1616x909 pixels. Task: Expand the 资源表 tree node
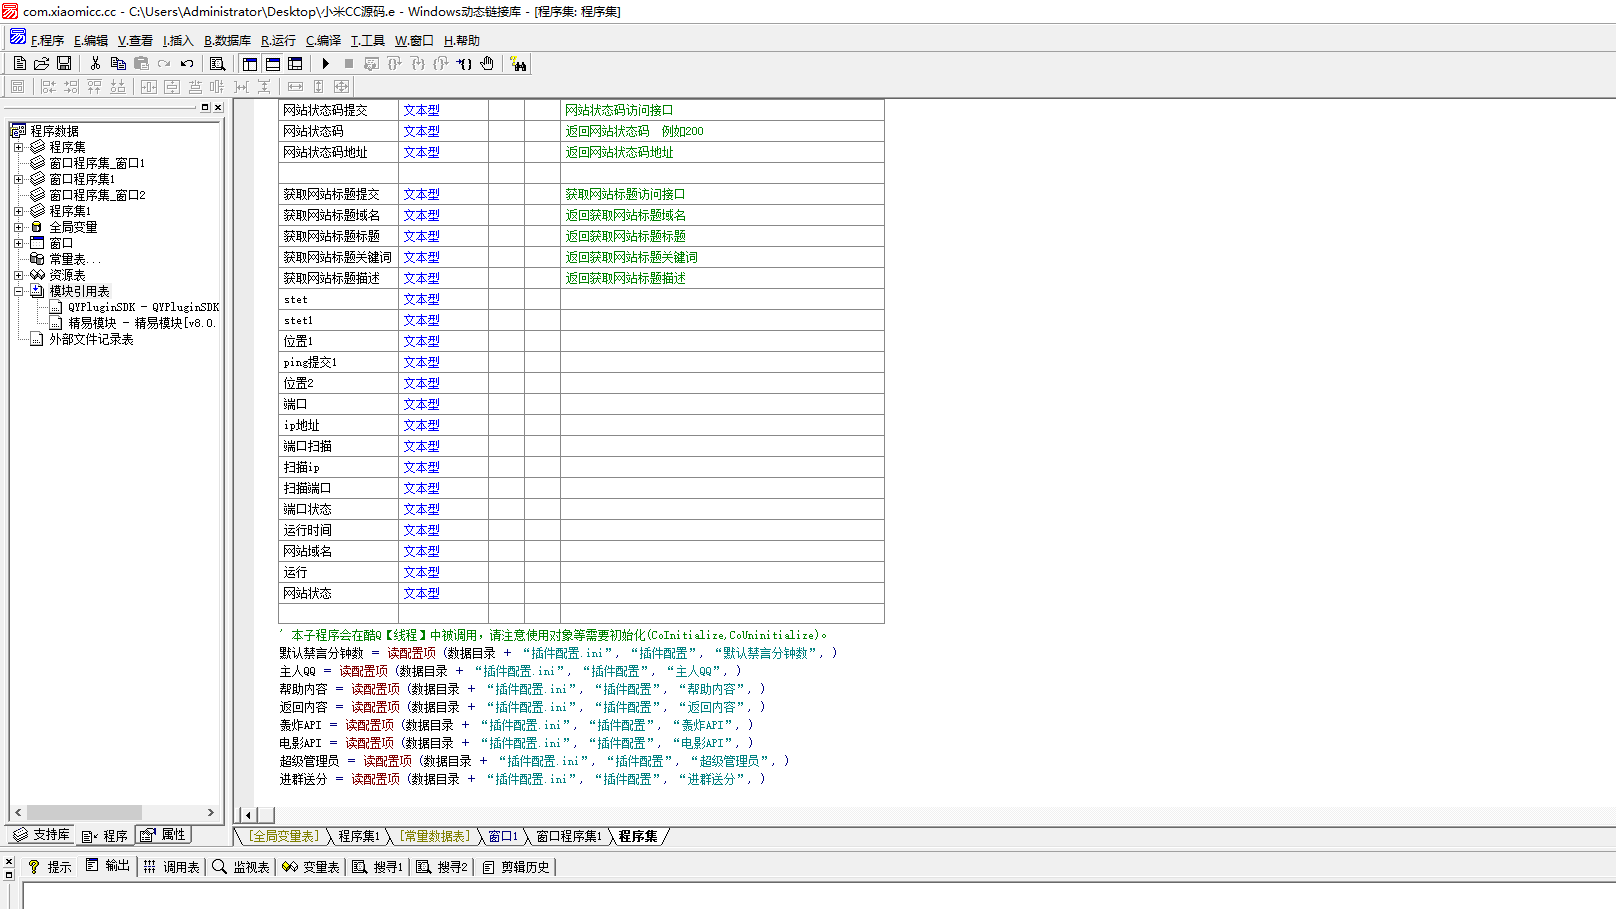pyautogui.click(x=18, y=275)
